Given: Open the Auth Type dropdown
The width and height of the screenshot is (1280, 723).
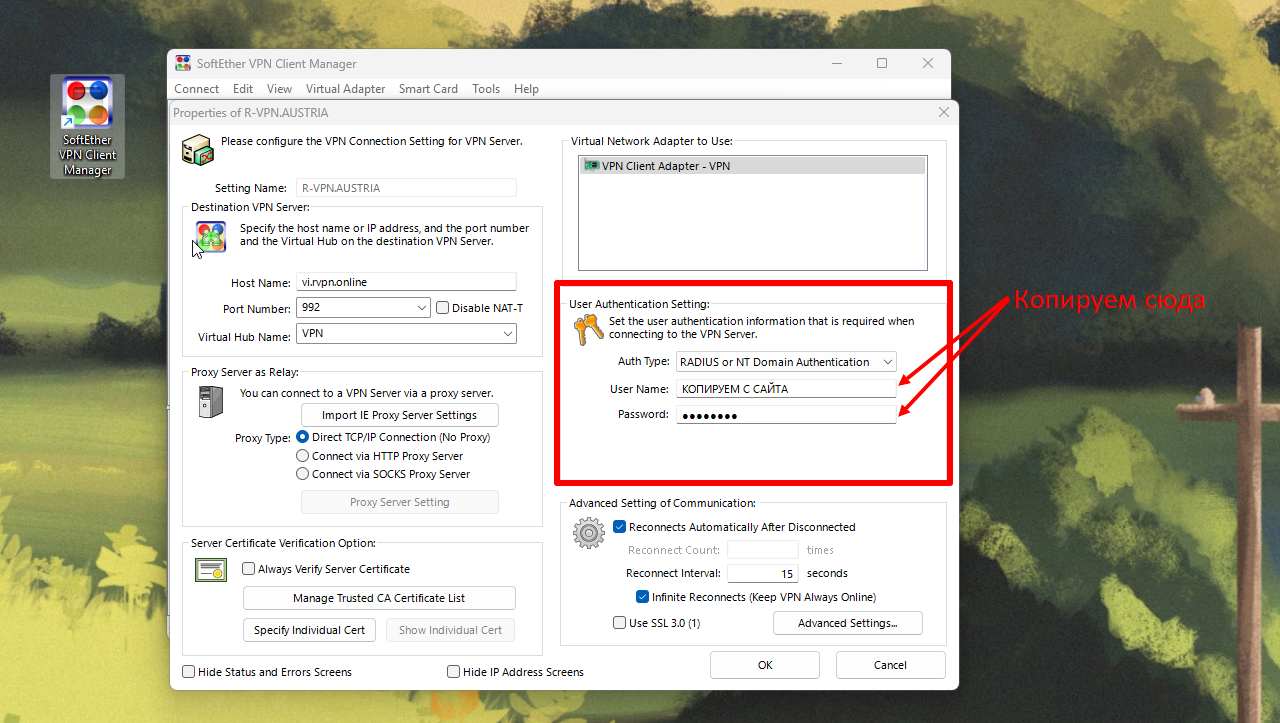Looking at the screenshot, I should tap(885, 362).
